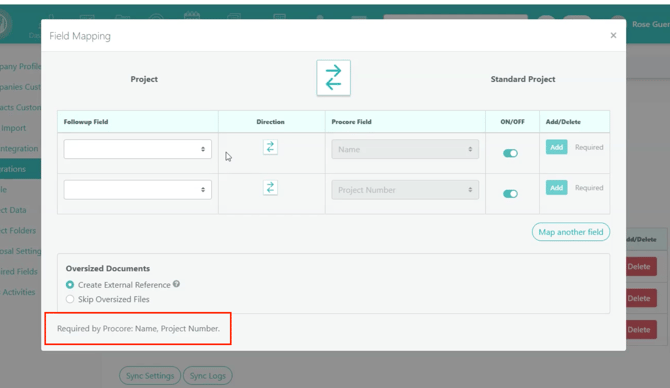
Task: Open Company Profile in sidebar
Action: click(21, 66)
